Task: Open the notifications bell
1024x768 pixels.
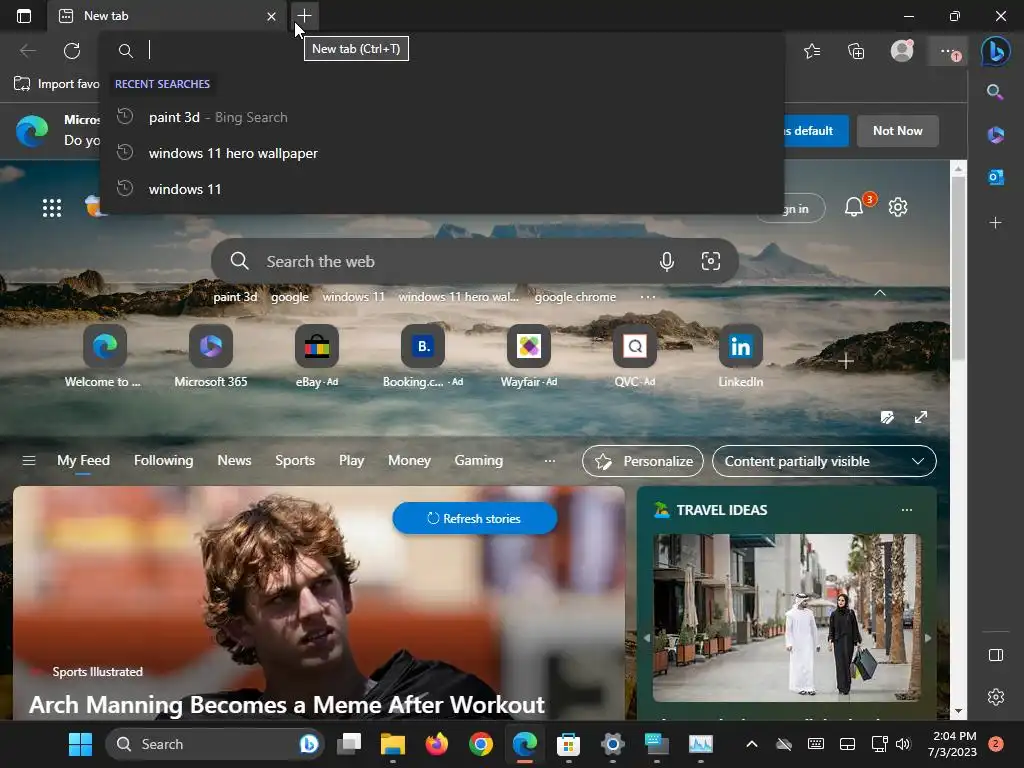Action: click(x=854, y=207)
